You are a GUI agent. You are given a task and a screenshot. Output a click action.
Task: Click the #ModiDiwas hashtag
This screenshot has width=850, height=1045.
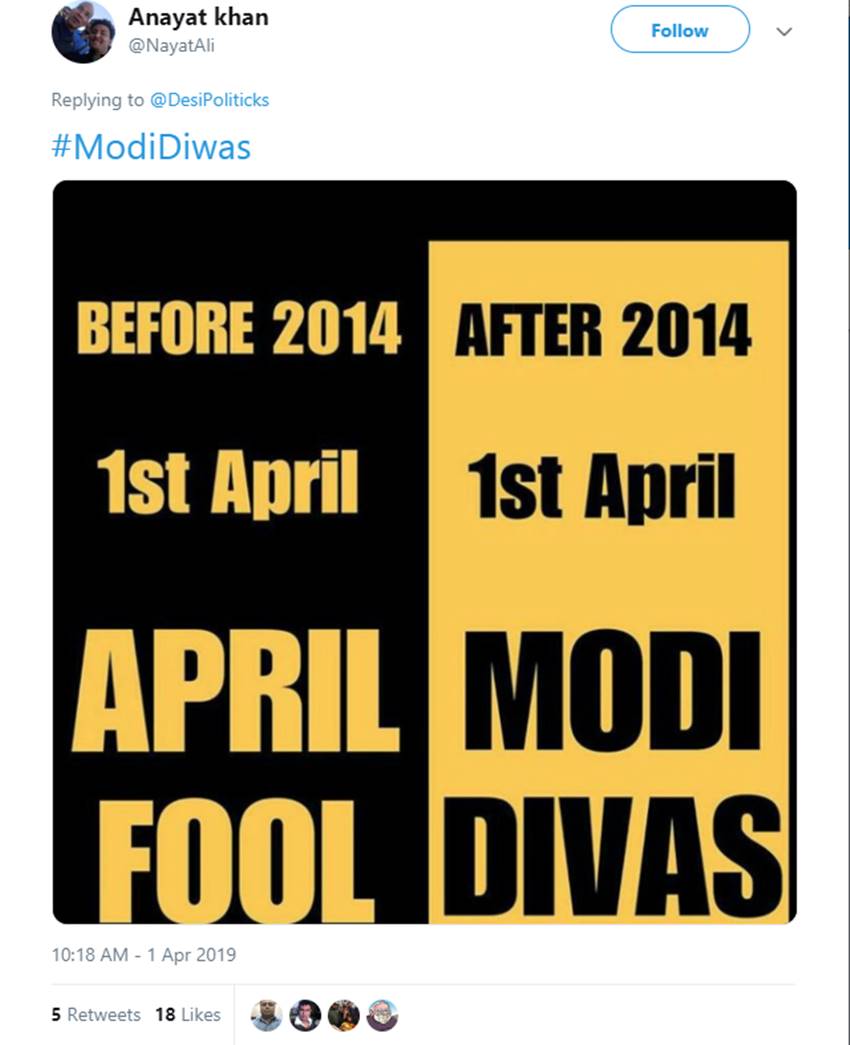coord(151,148)
